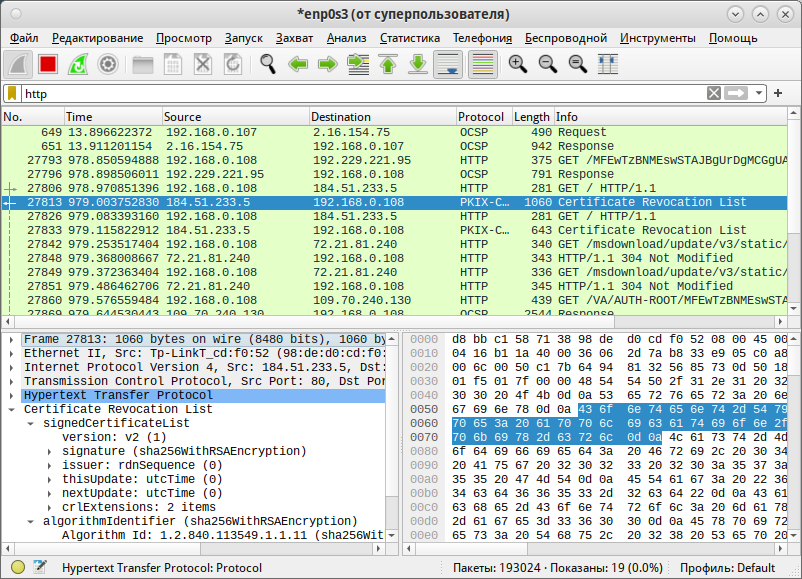Go to specified packet icon
Screen dimensions: 802x579
(x=358, y=64)
